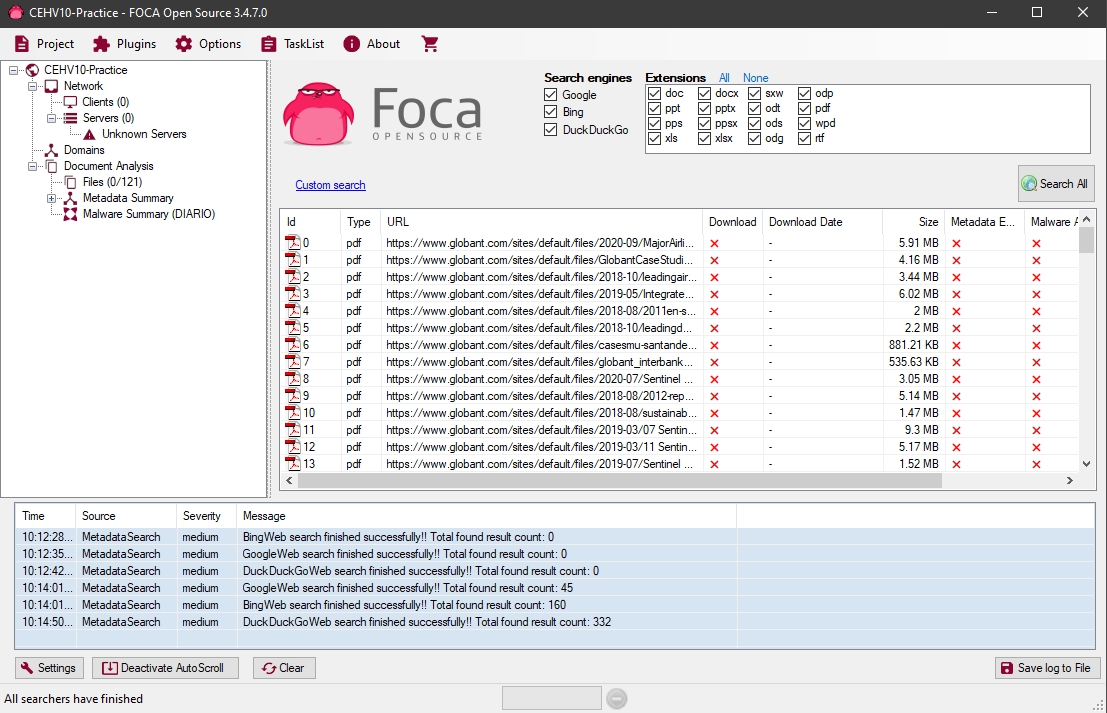Click the shopping cart icon in toolbar
This screenshot has height=713, width=1107.
tap(430, 44)
